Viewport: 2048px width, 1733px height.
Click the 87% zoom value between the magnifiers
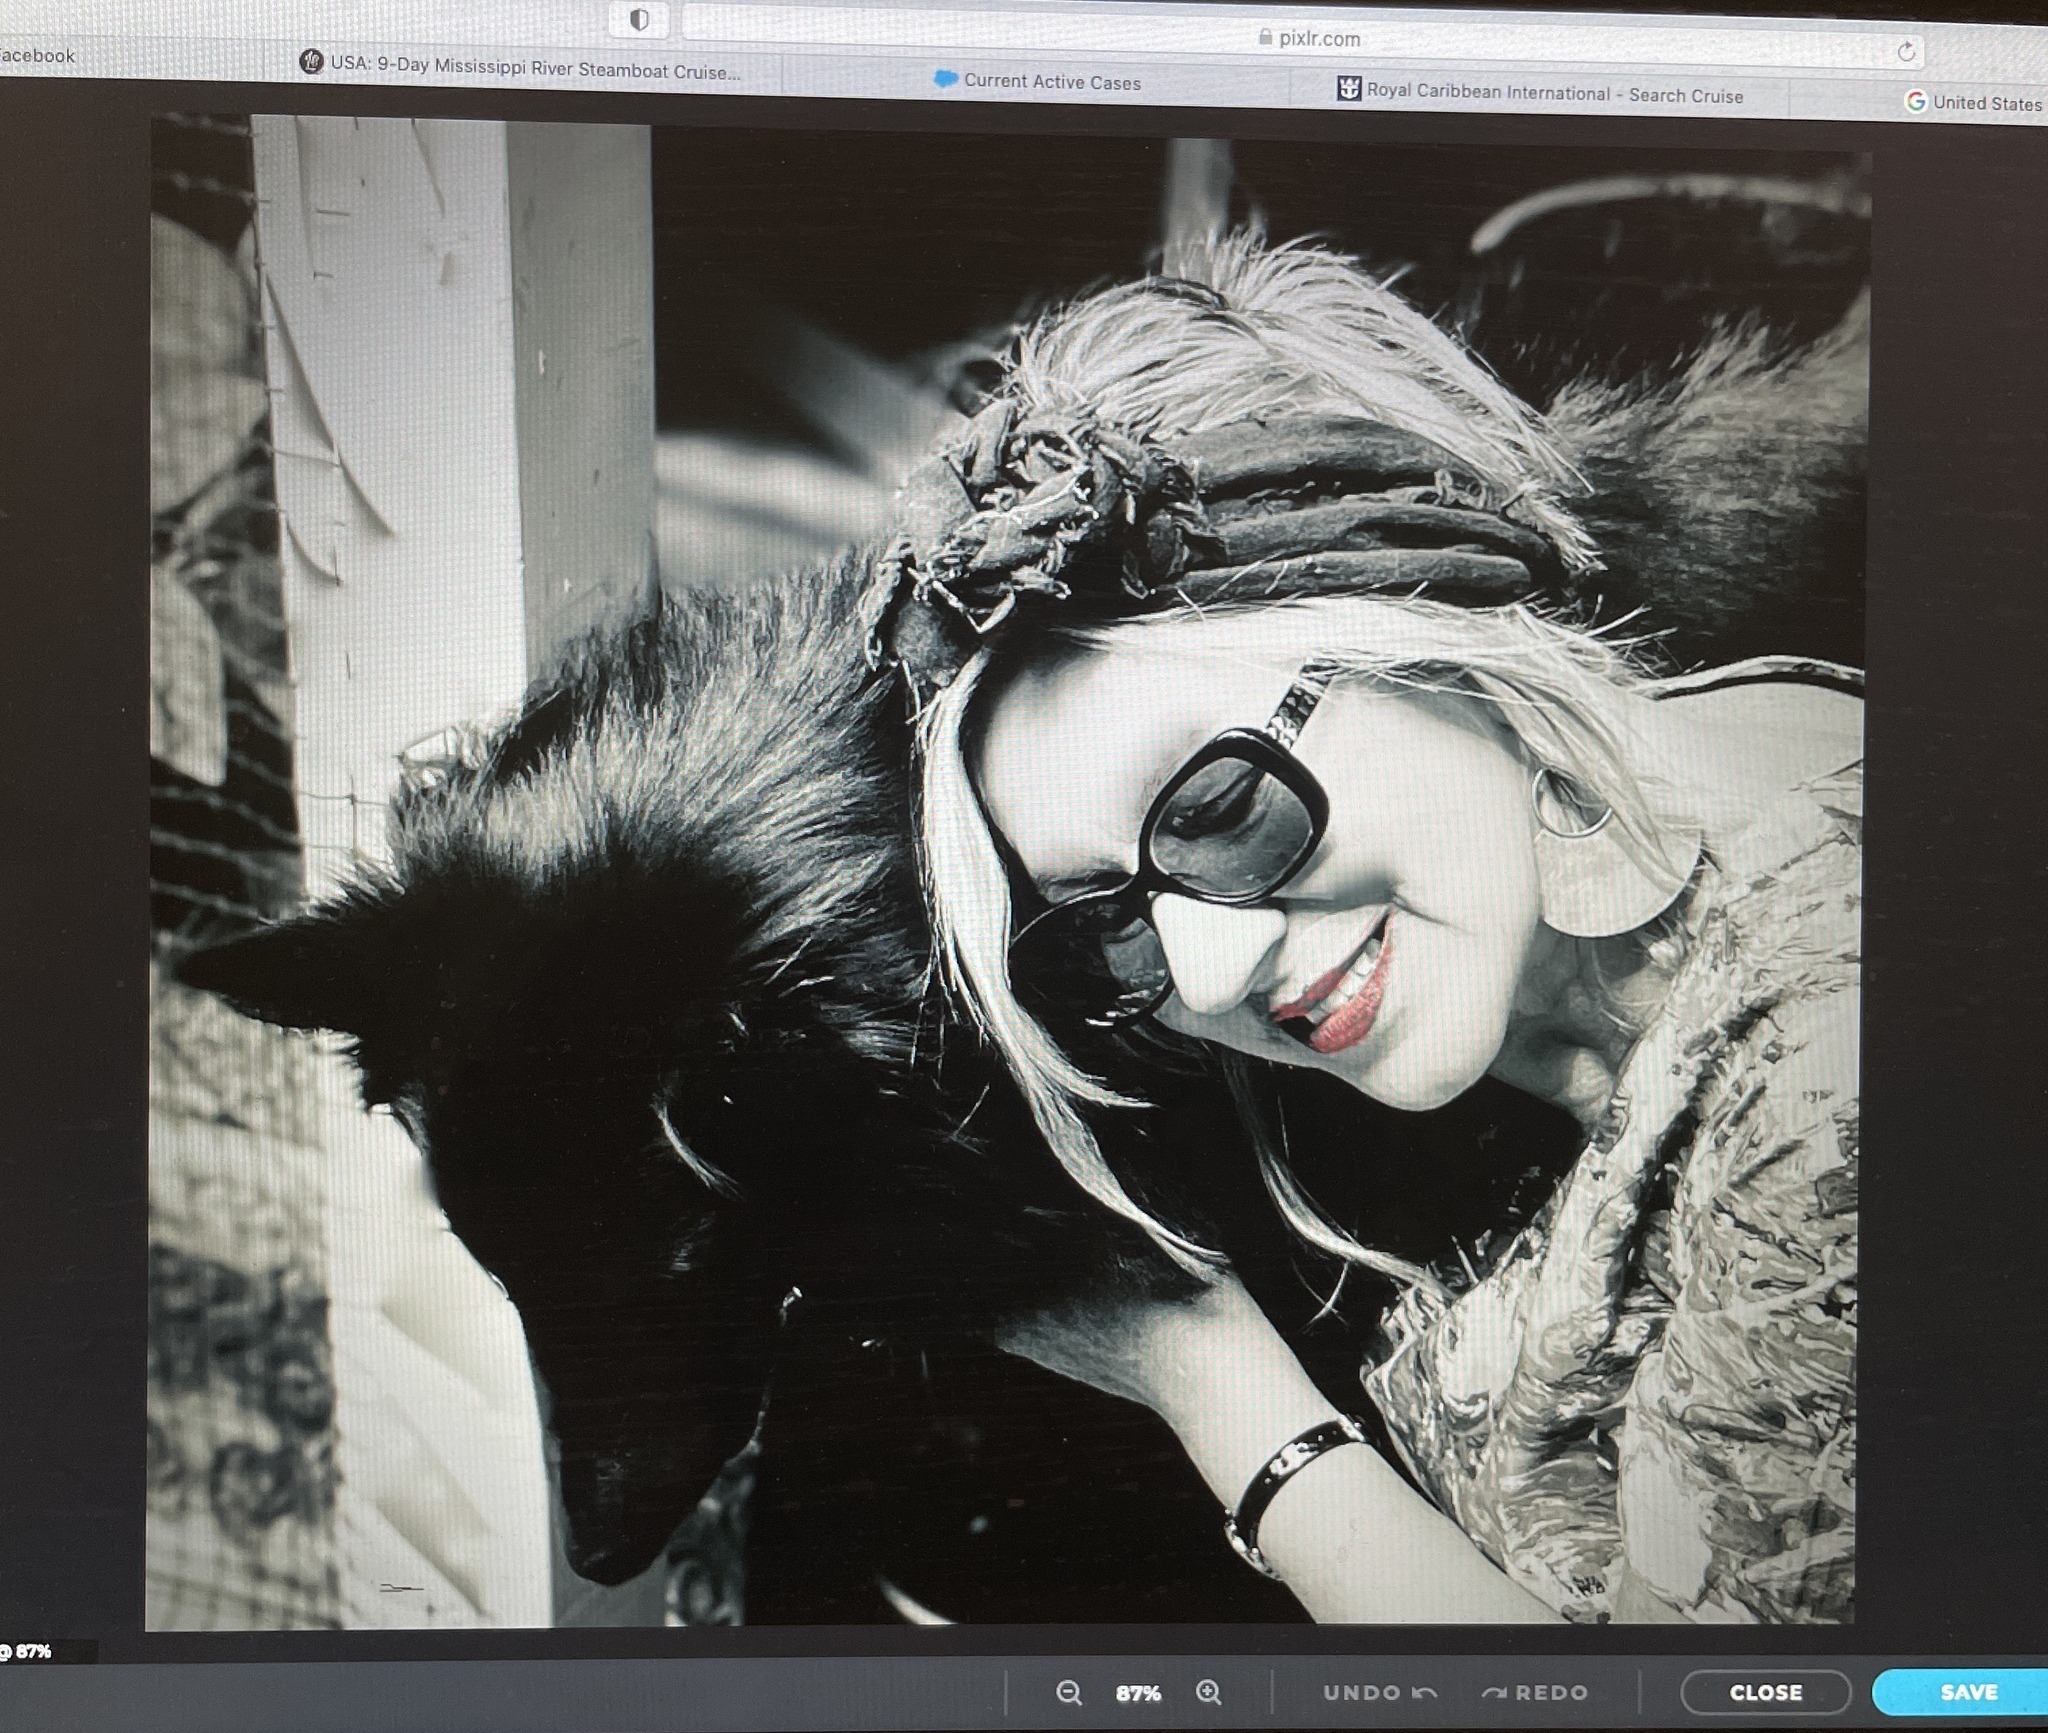pyautogui.click(x=1138, y=1692)
